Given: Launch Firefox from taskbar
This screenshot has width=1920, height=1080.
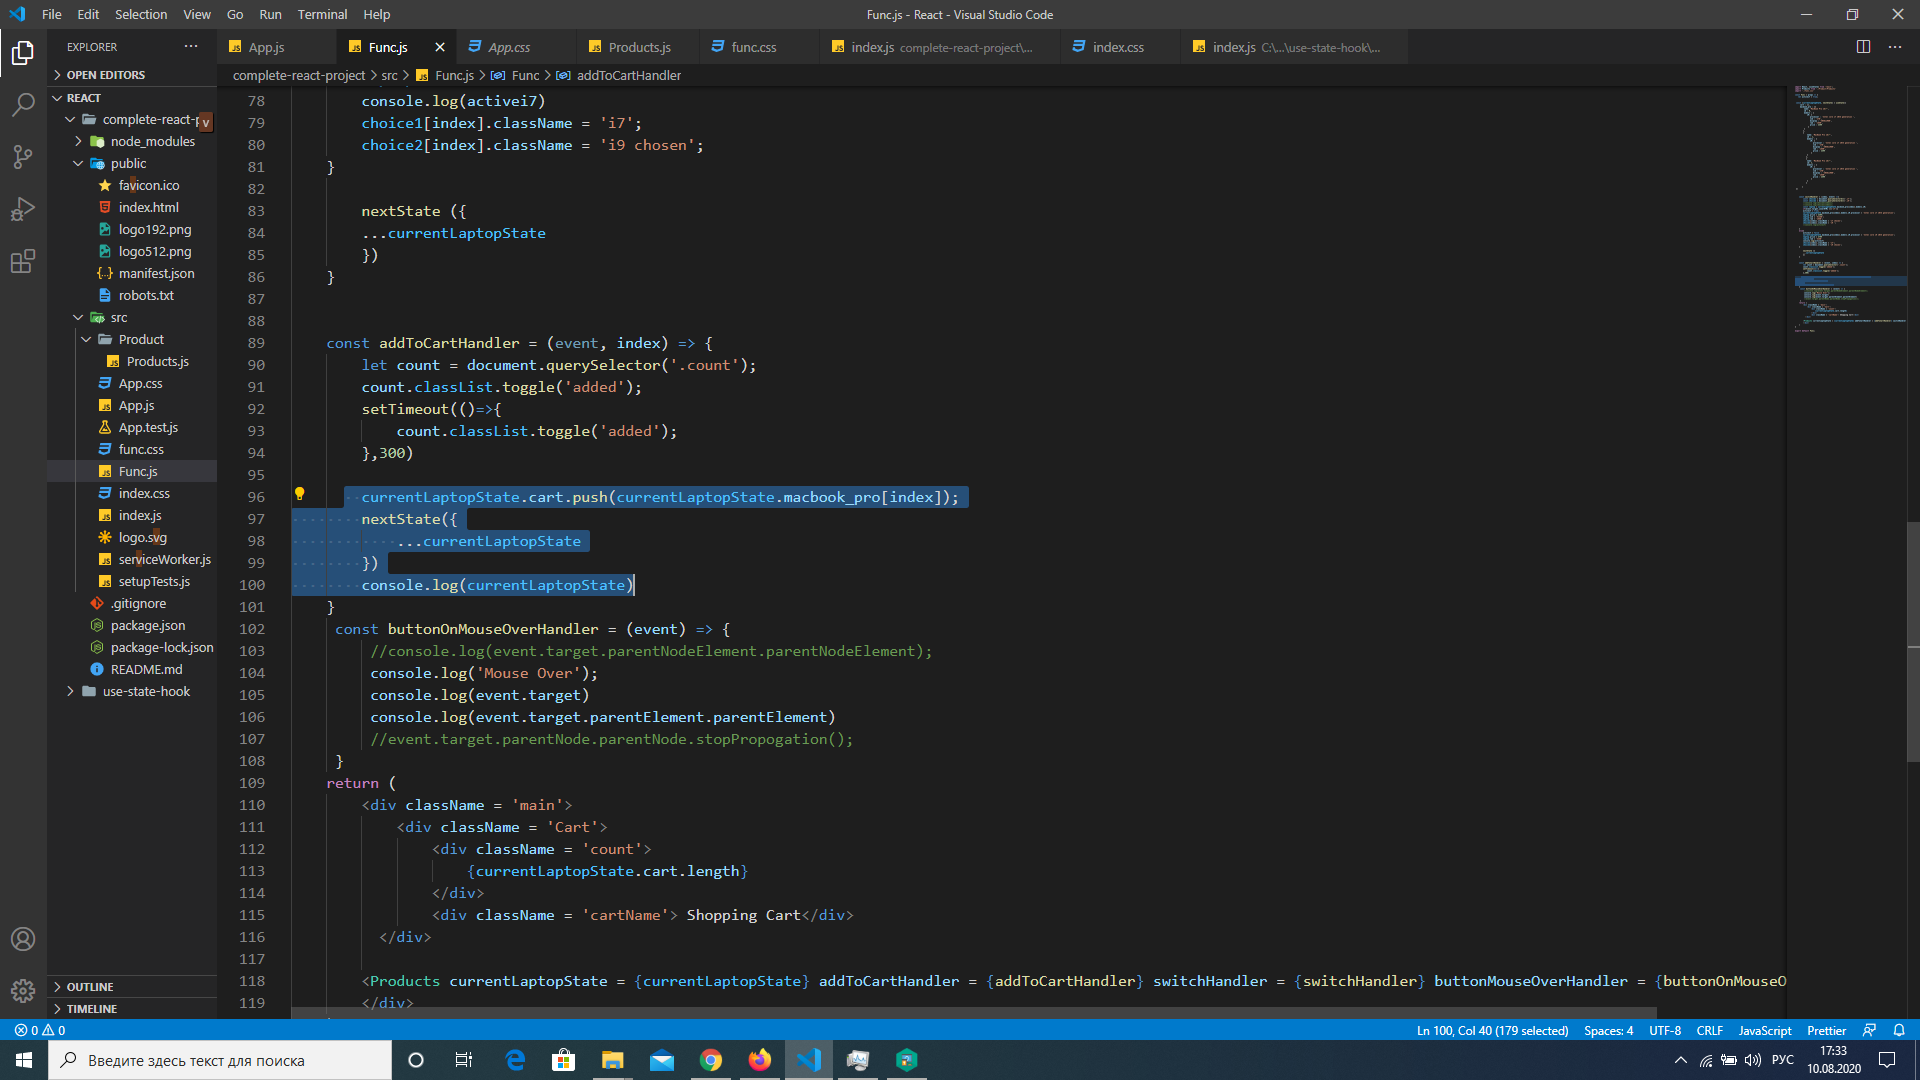Looking at the screenshot, I should [760, 1060].
